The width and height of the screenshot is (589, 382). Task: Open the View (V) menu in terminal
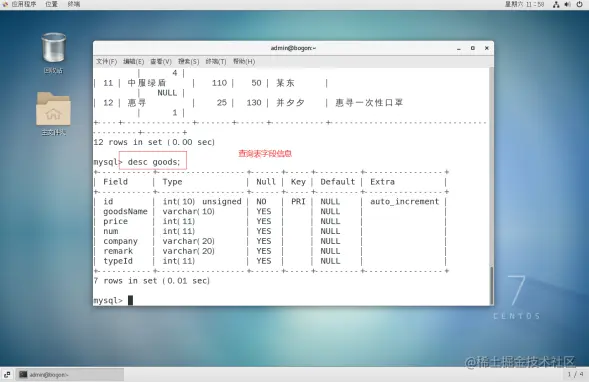coord(161,61)
